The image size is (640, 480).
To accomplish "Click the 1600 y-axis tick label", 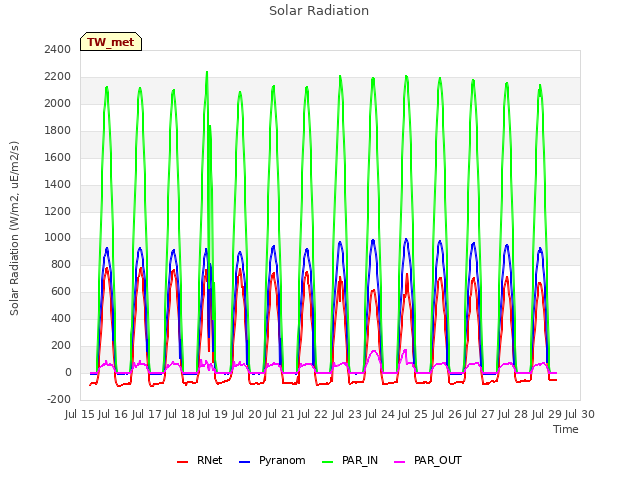I will pos(58,157).
